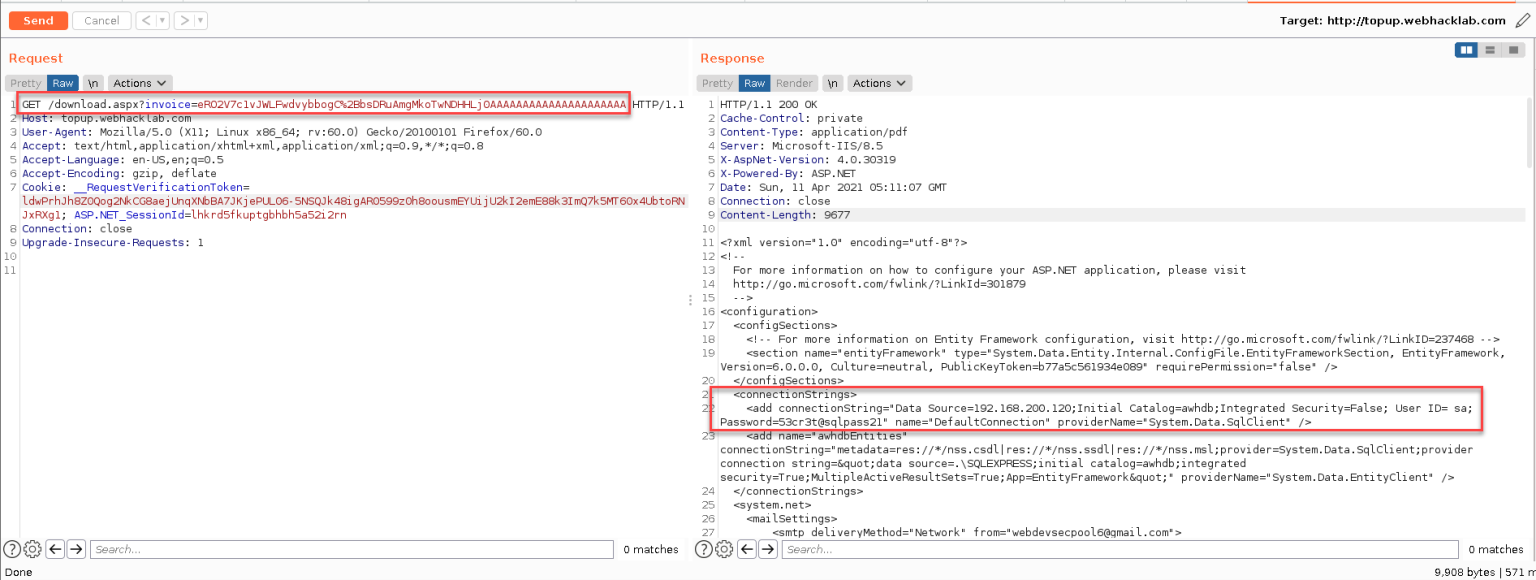This screenshot has height=580, width=1536.
Task: Open the Request Actions dropdown
Action: click(139, 83)
